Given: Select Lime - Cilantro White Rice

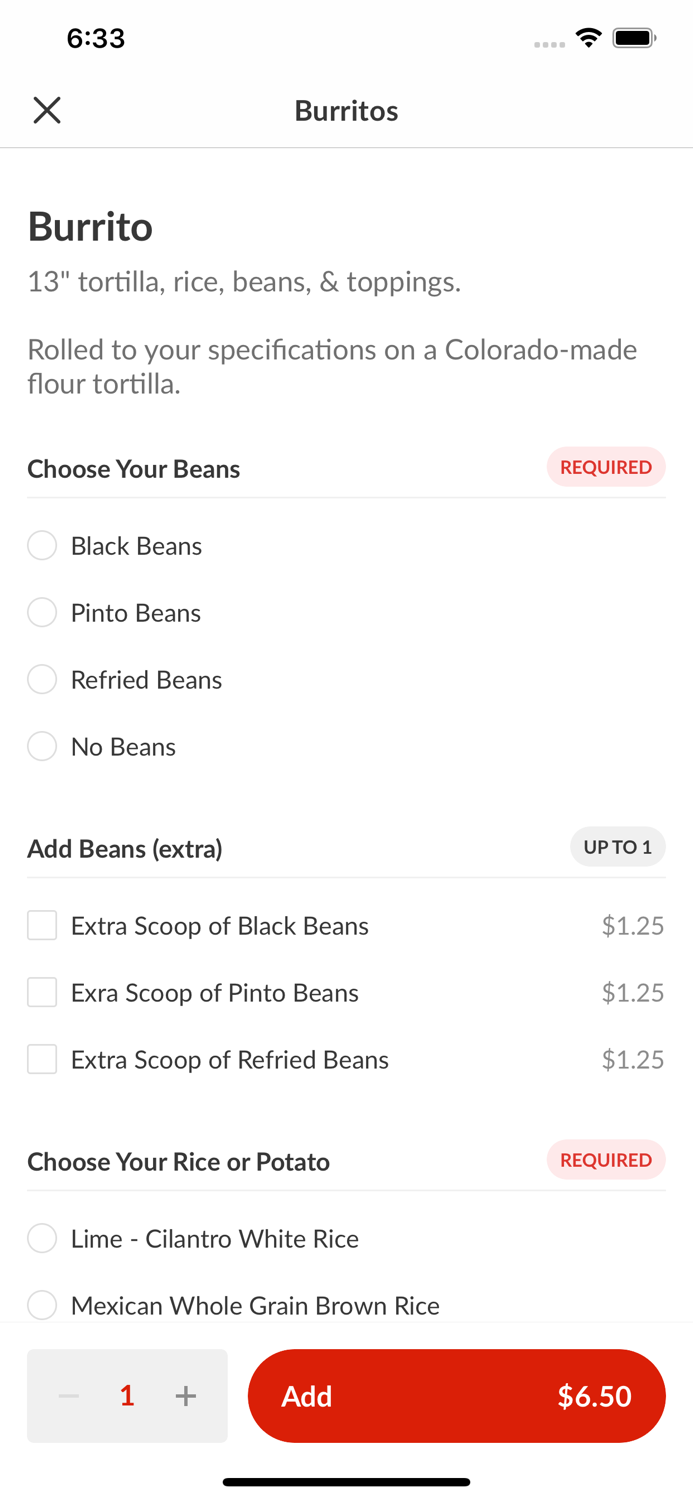Looking at the screenshot, I should coord(42,1239).
